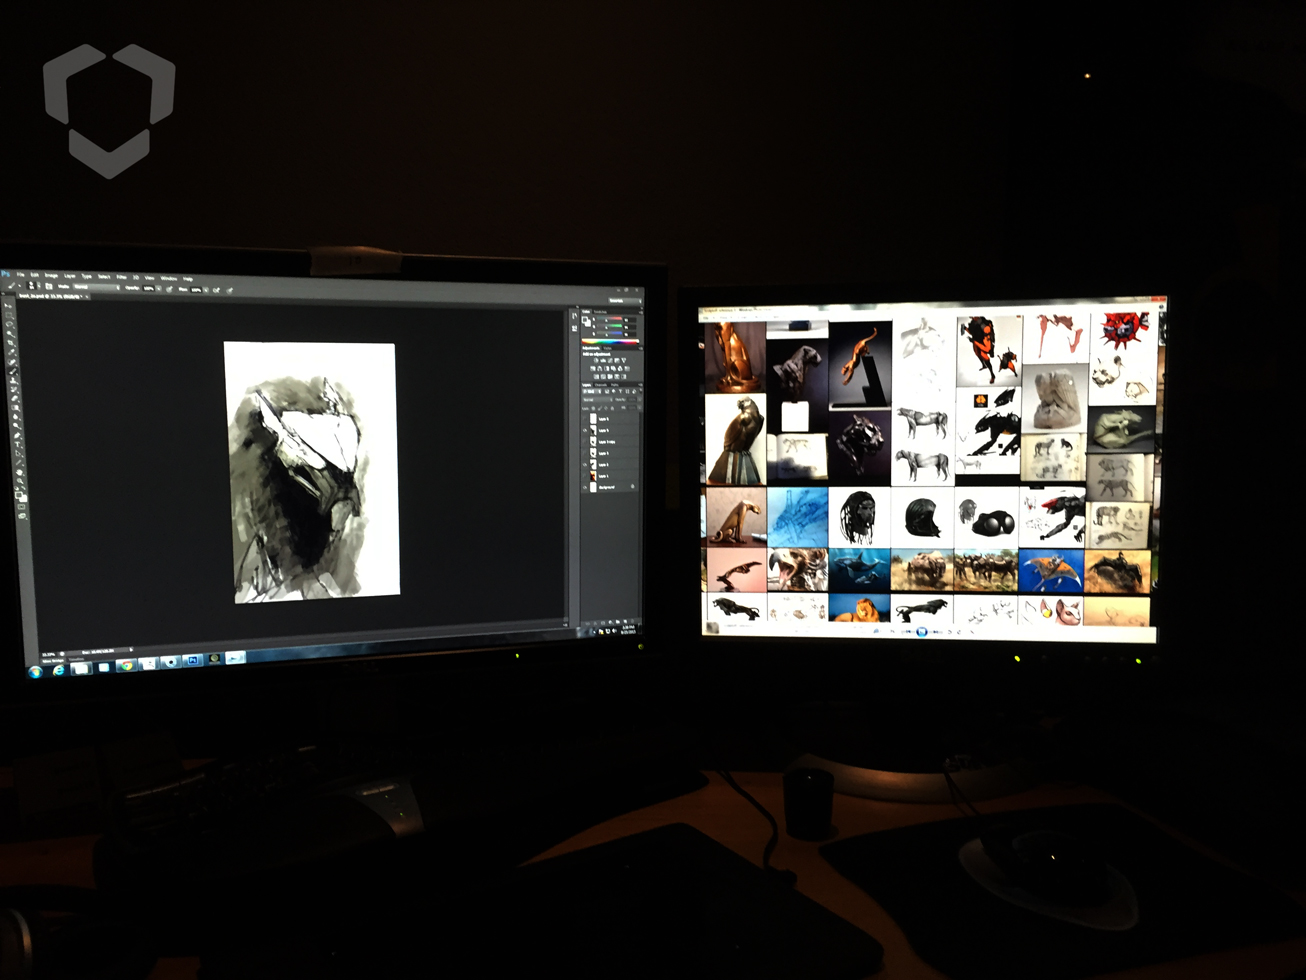Open Google Chrome from the taskbar

click(x=127, y=665)
